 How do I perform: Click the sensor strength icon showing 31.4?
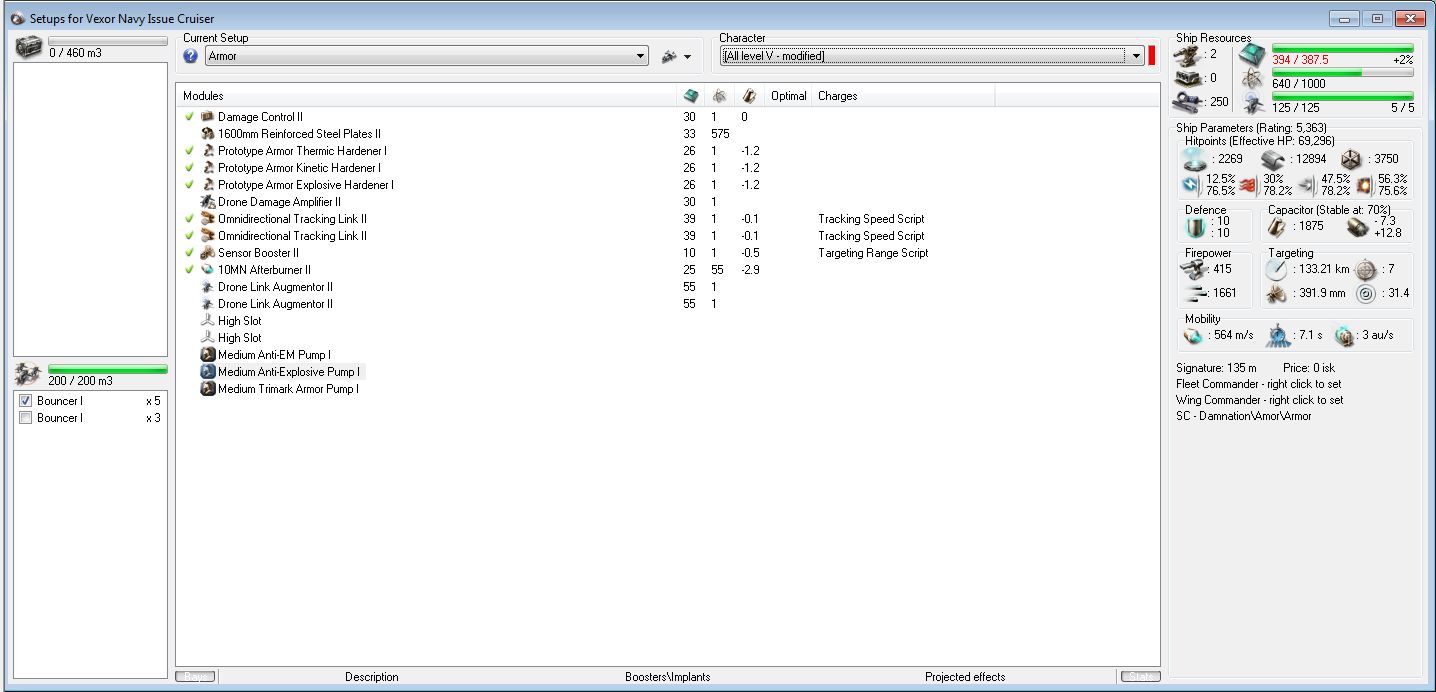[1365, 294]
